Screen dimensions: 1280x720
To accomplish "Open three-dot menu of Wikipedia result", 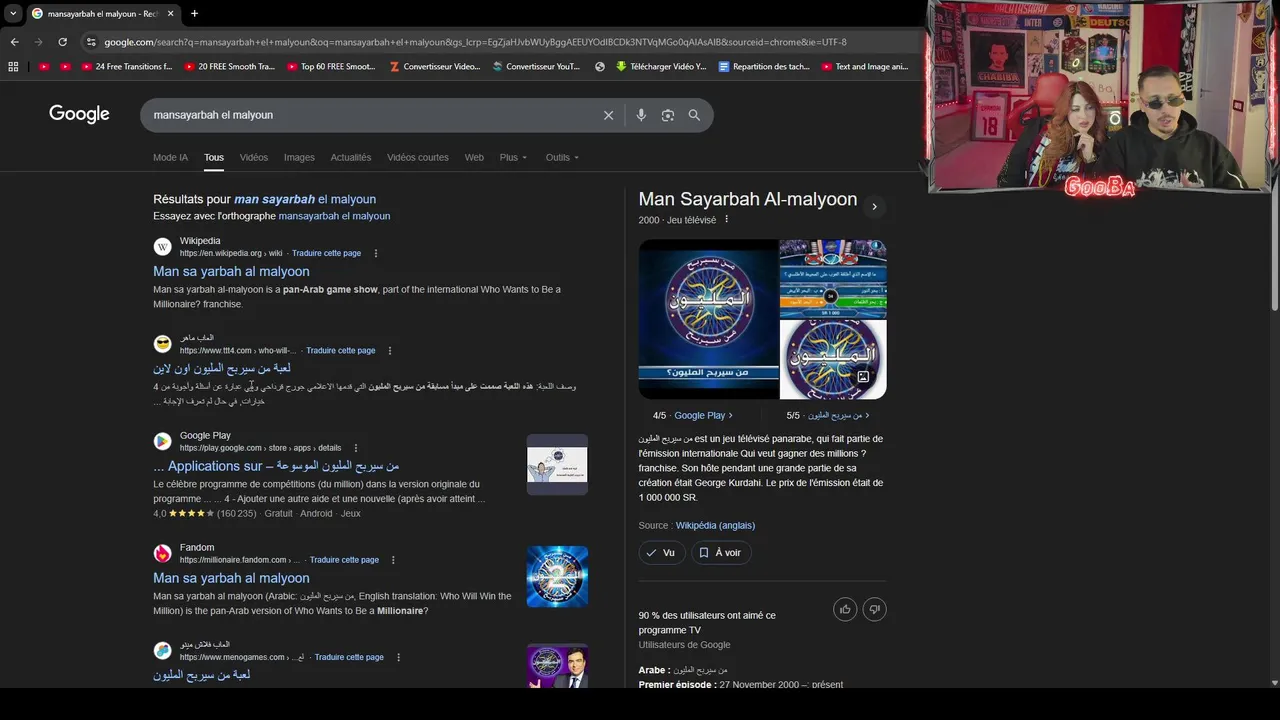I will point(376,253).
